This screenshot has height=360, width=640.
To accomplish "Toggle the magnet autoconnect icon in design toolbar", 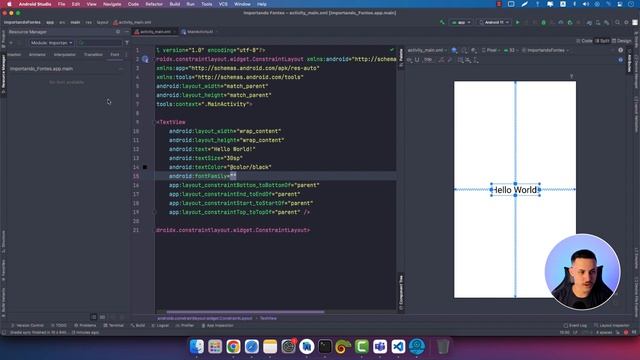I will (x=417, y=60).
